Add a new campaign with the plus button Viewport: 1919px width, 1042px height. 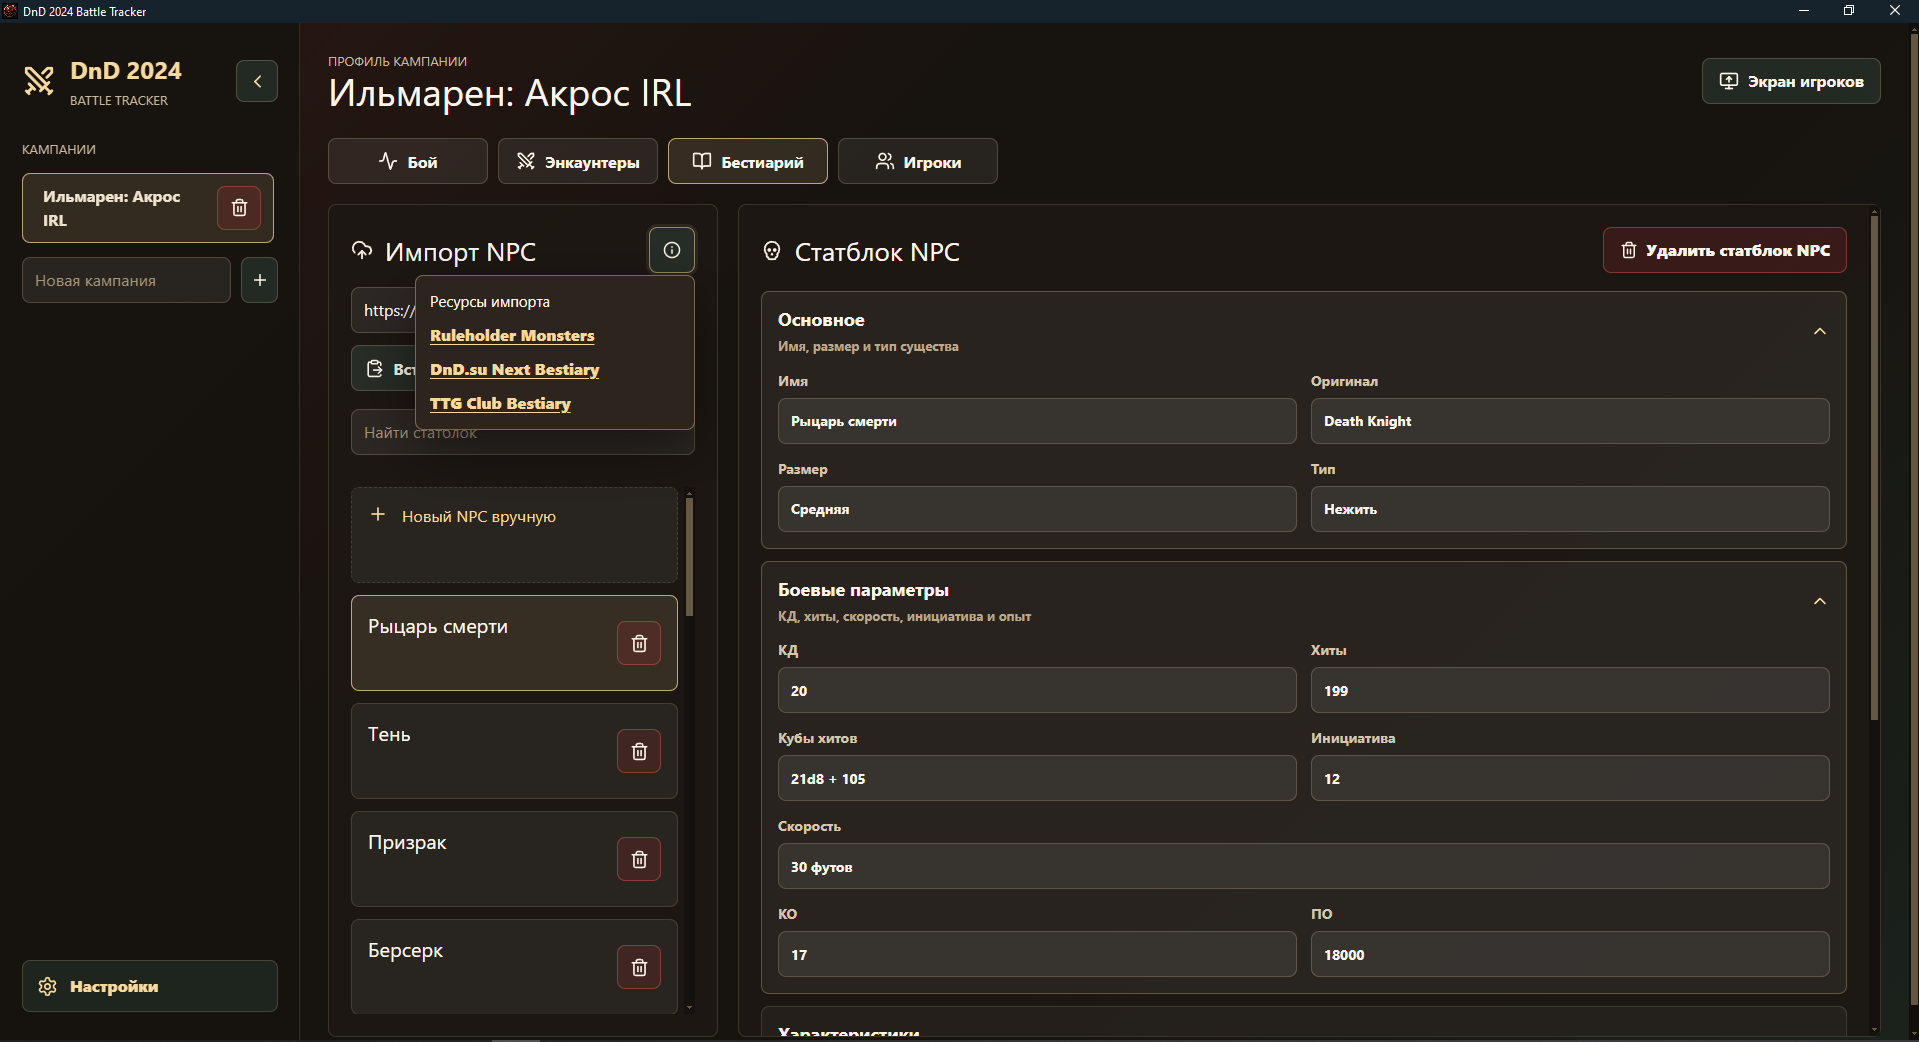tap(260, 280)
